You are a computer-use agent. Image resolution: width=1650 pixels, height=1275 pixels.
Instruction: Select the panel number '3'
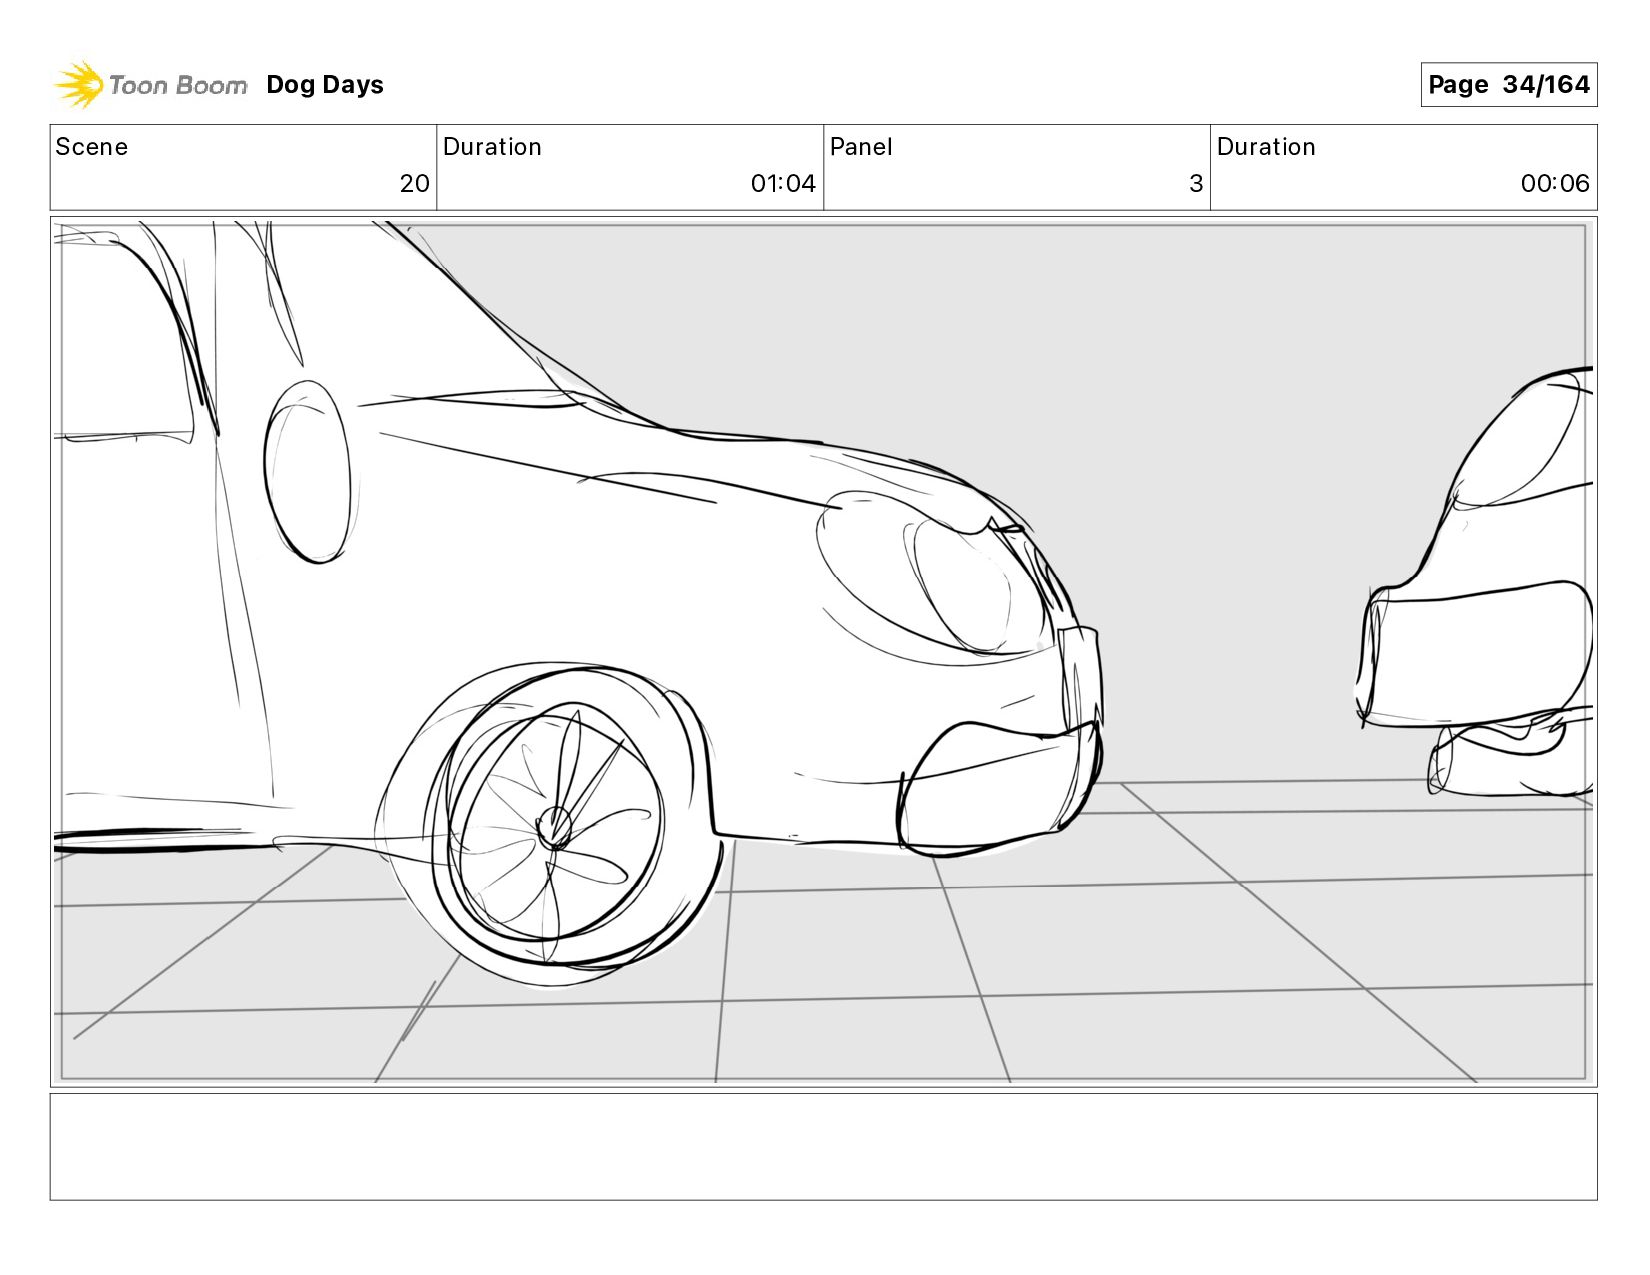[1196, 184]
